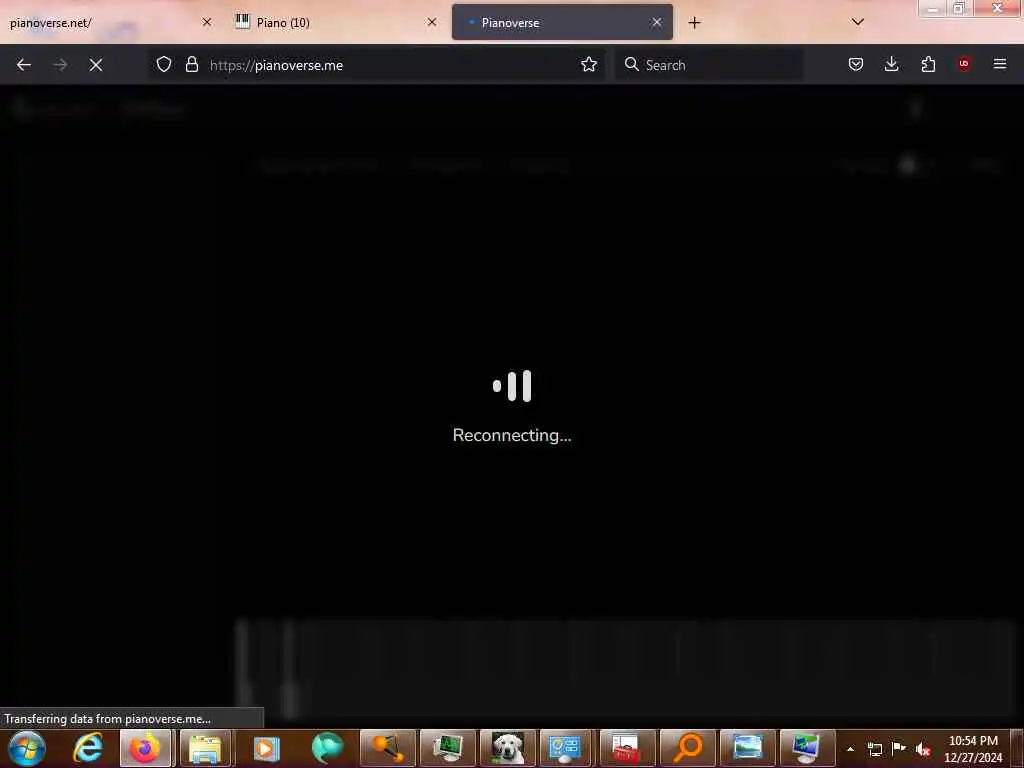1024x768 pixels.
Task: Open the landscape picture taskbar app
Action: point(747,748)
